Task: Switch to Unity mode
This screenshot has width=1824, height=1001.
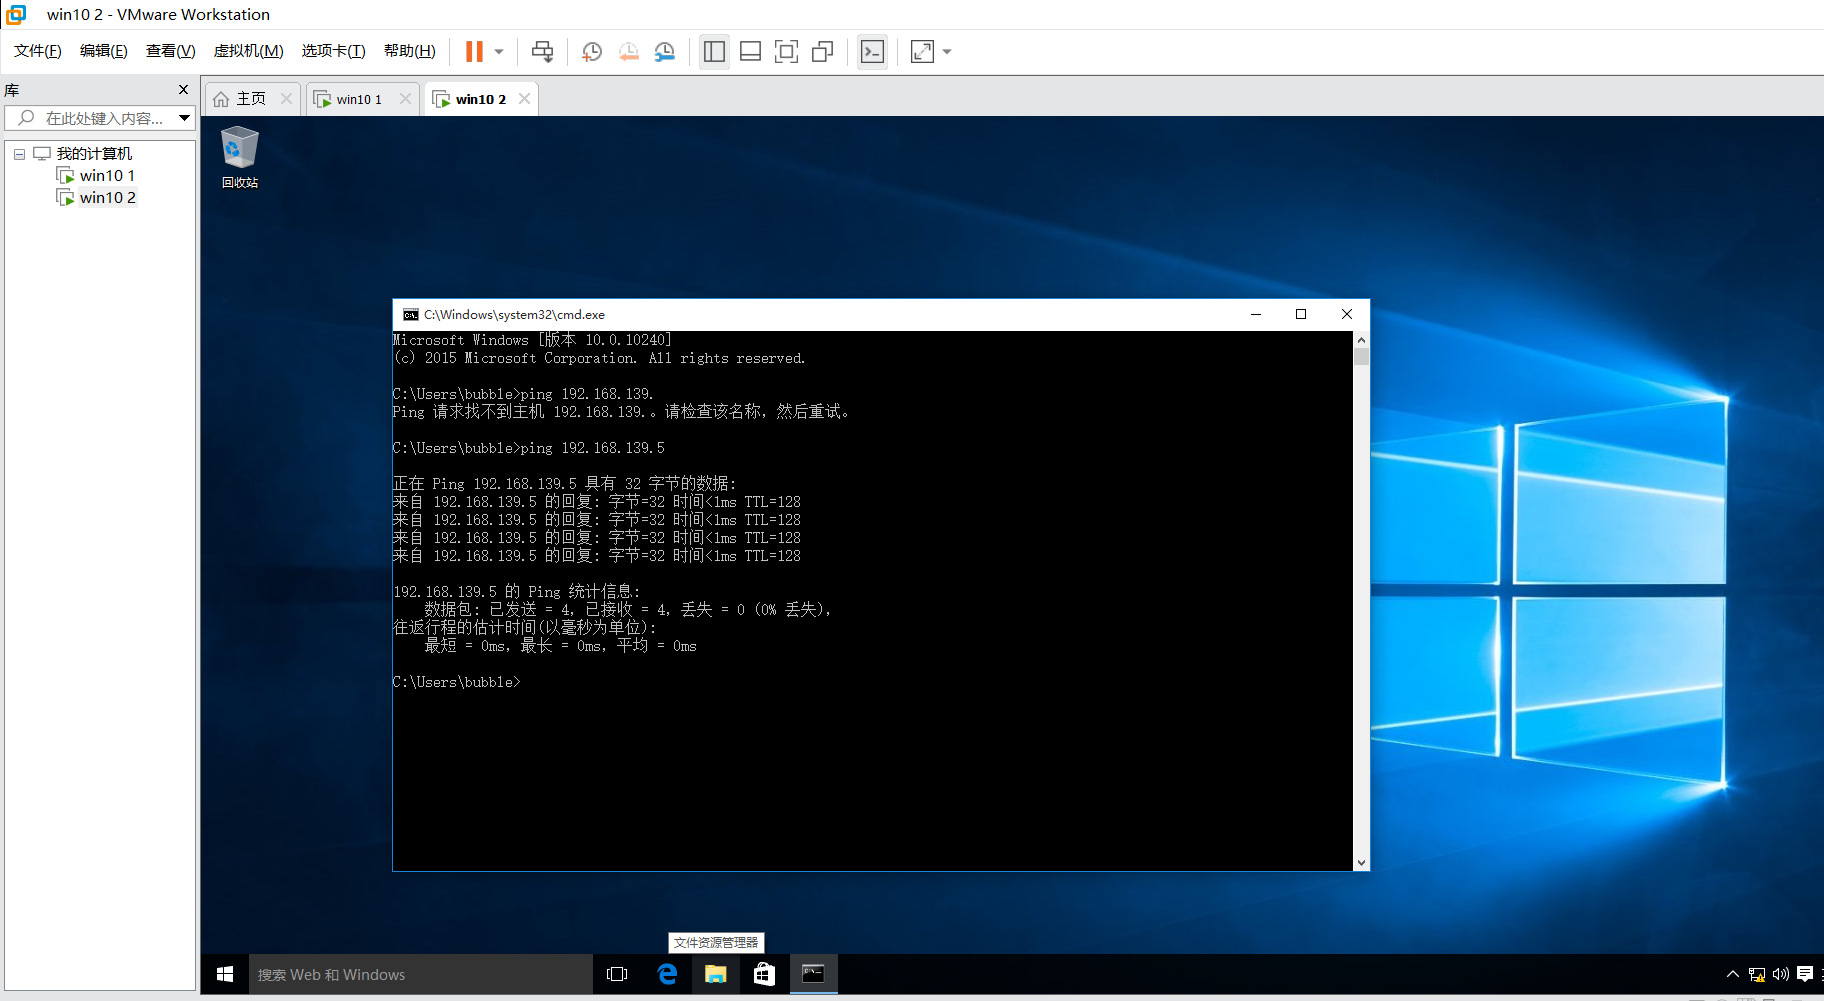Action: pos(823,52)
